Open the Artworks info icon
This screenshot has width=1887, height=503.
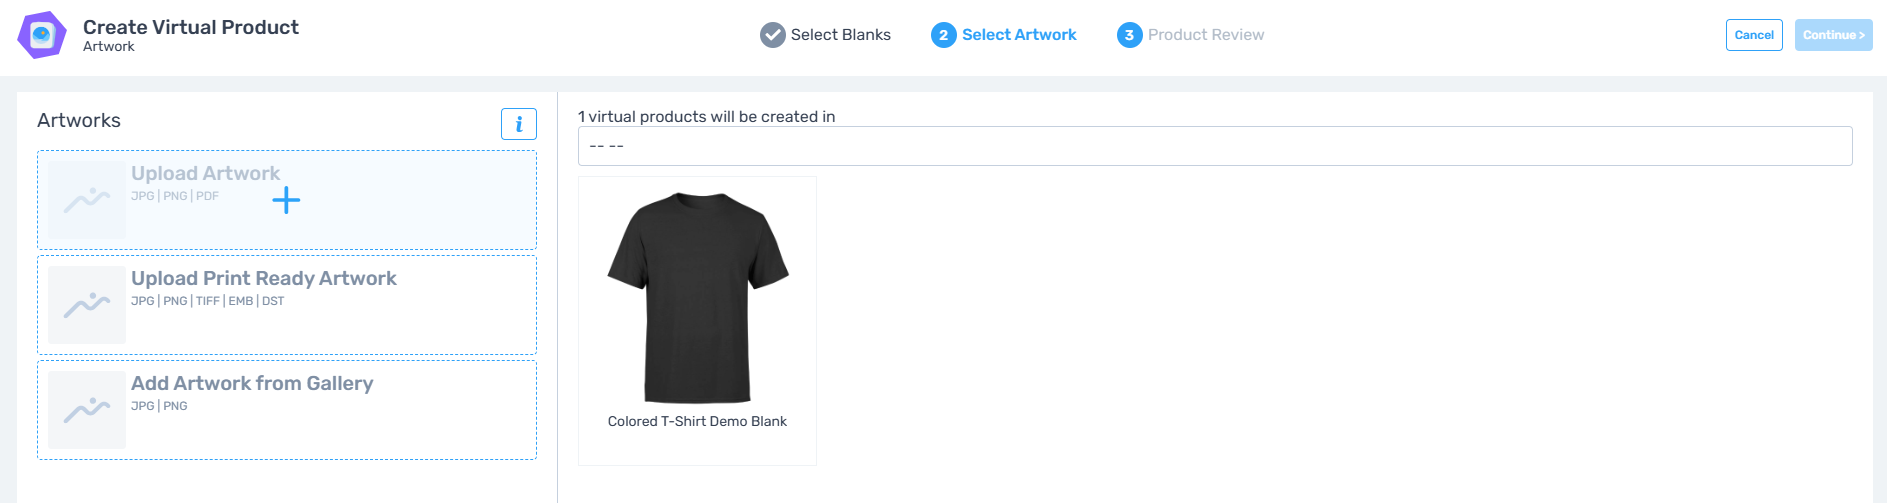click(x=518, y=124)
